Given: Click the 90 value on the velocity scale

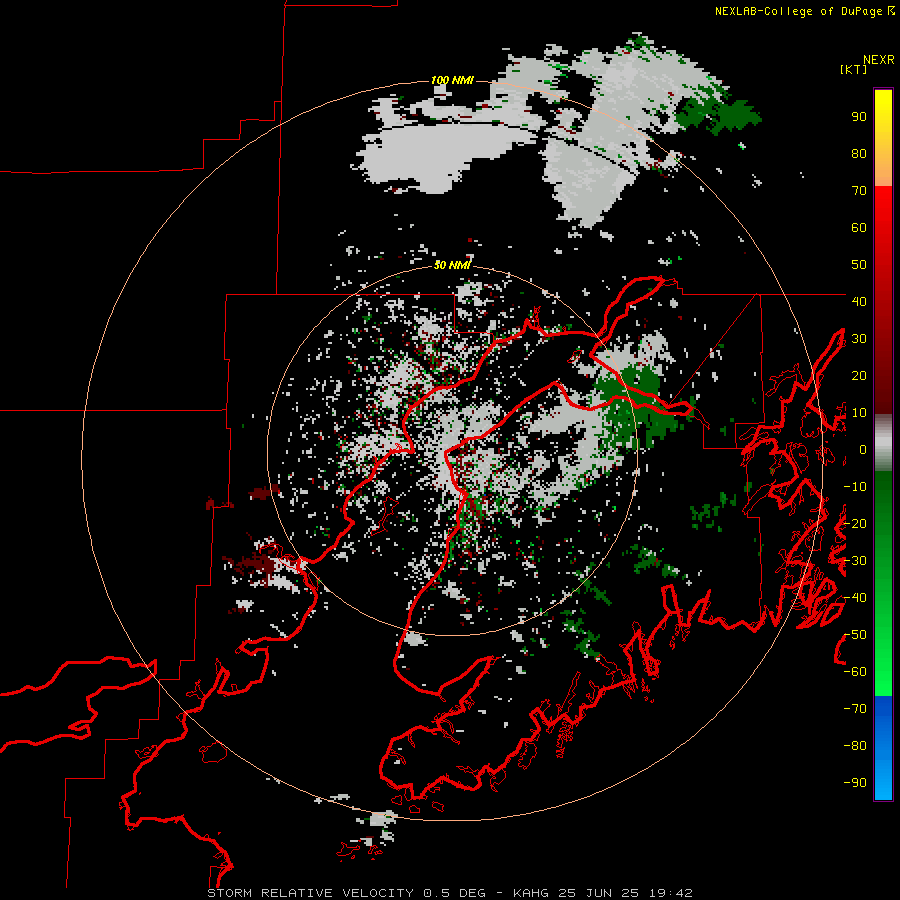Looking at the screenshot, I should 859,117.
